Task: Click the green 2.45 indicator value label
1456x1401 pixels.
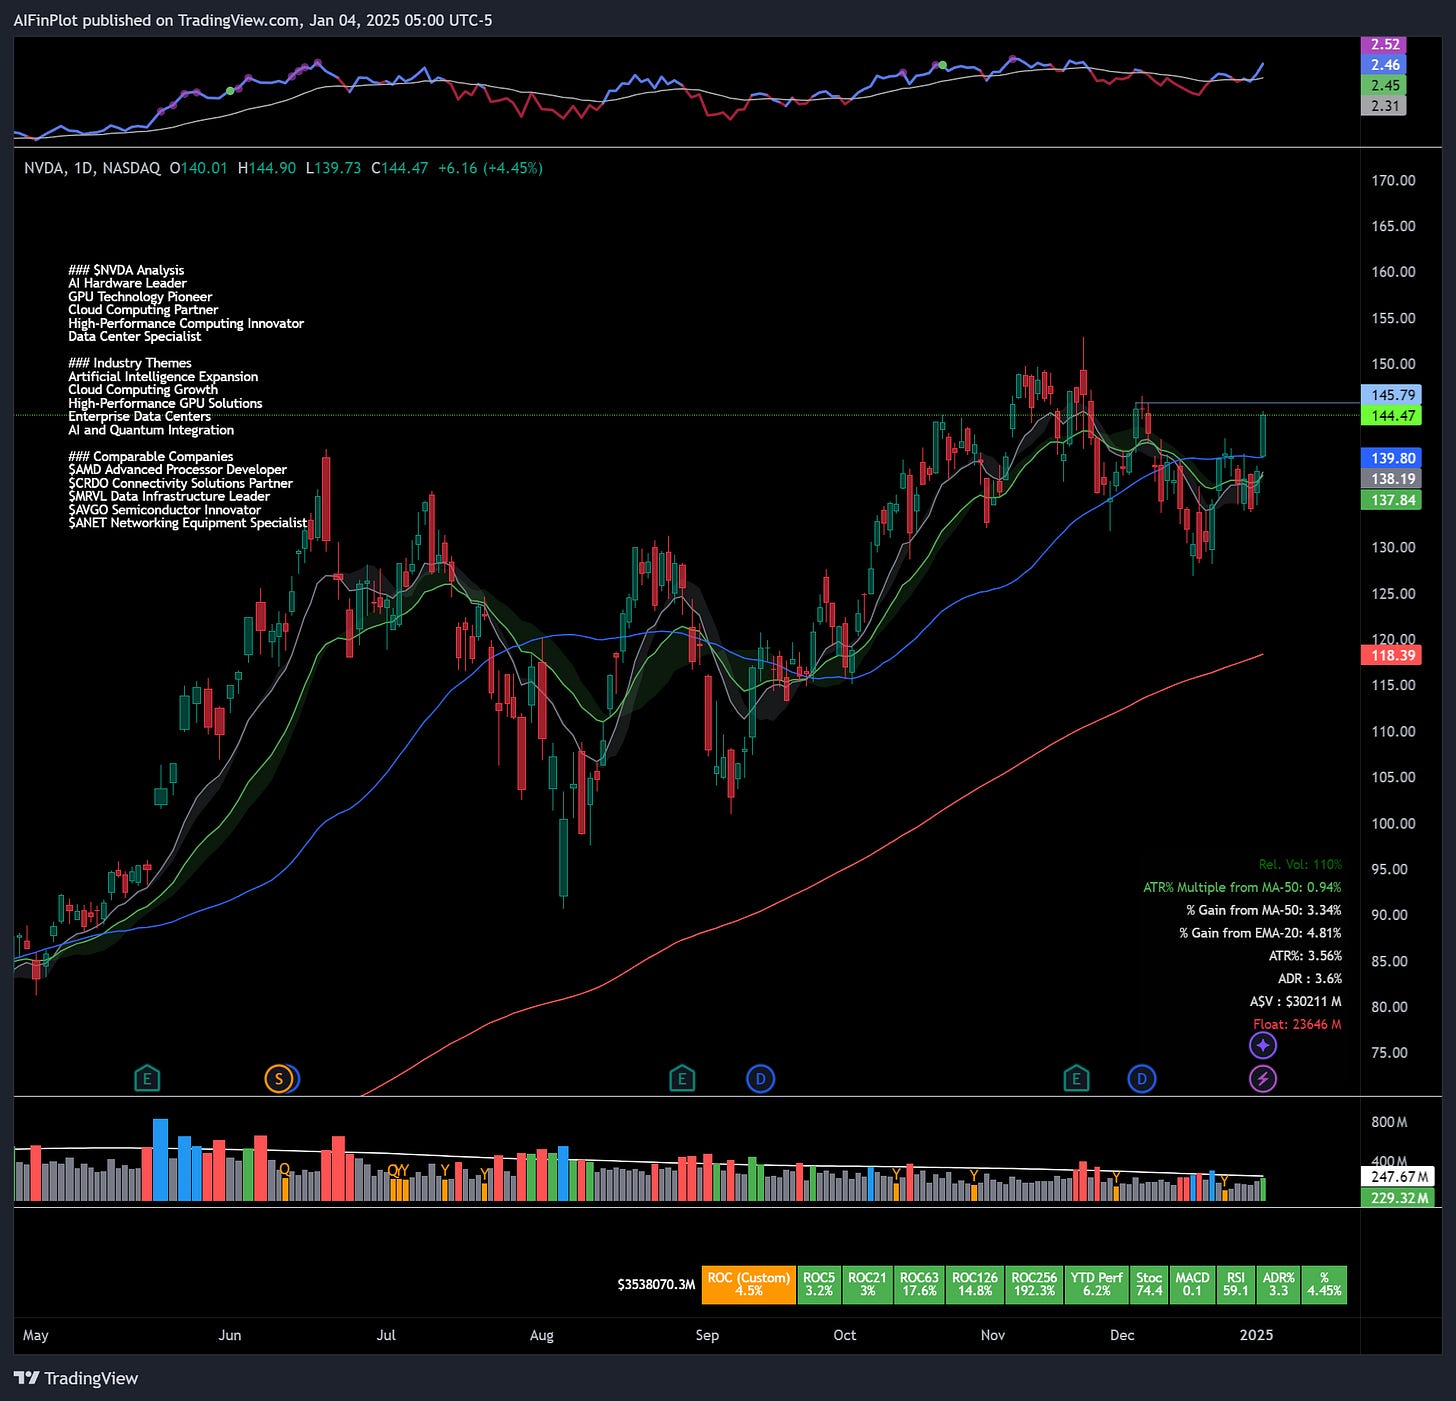Action: coord(1385,86)
